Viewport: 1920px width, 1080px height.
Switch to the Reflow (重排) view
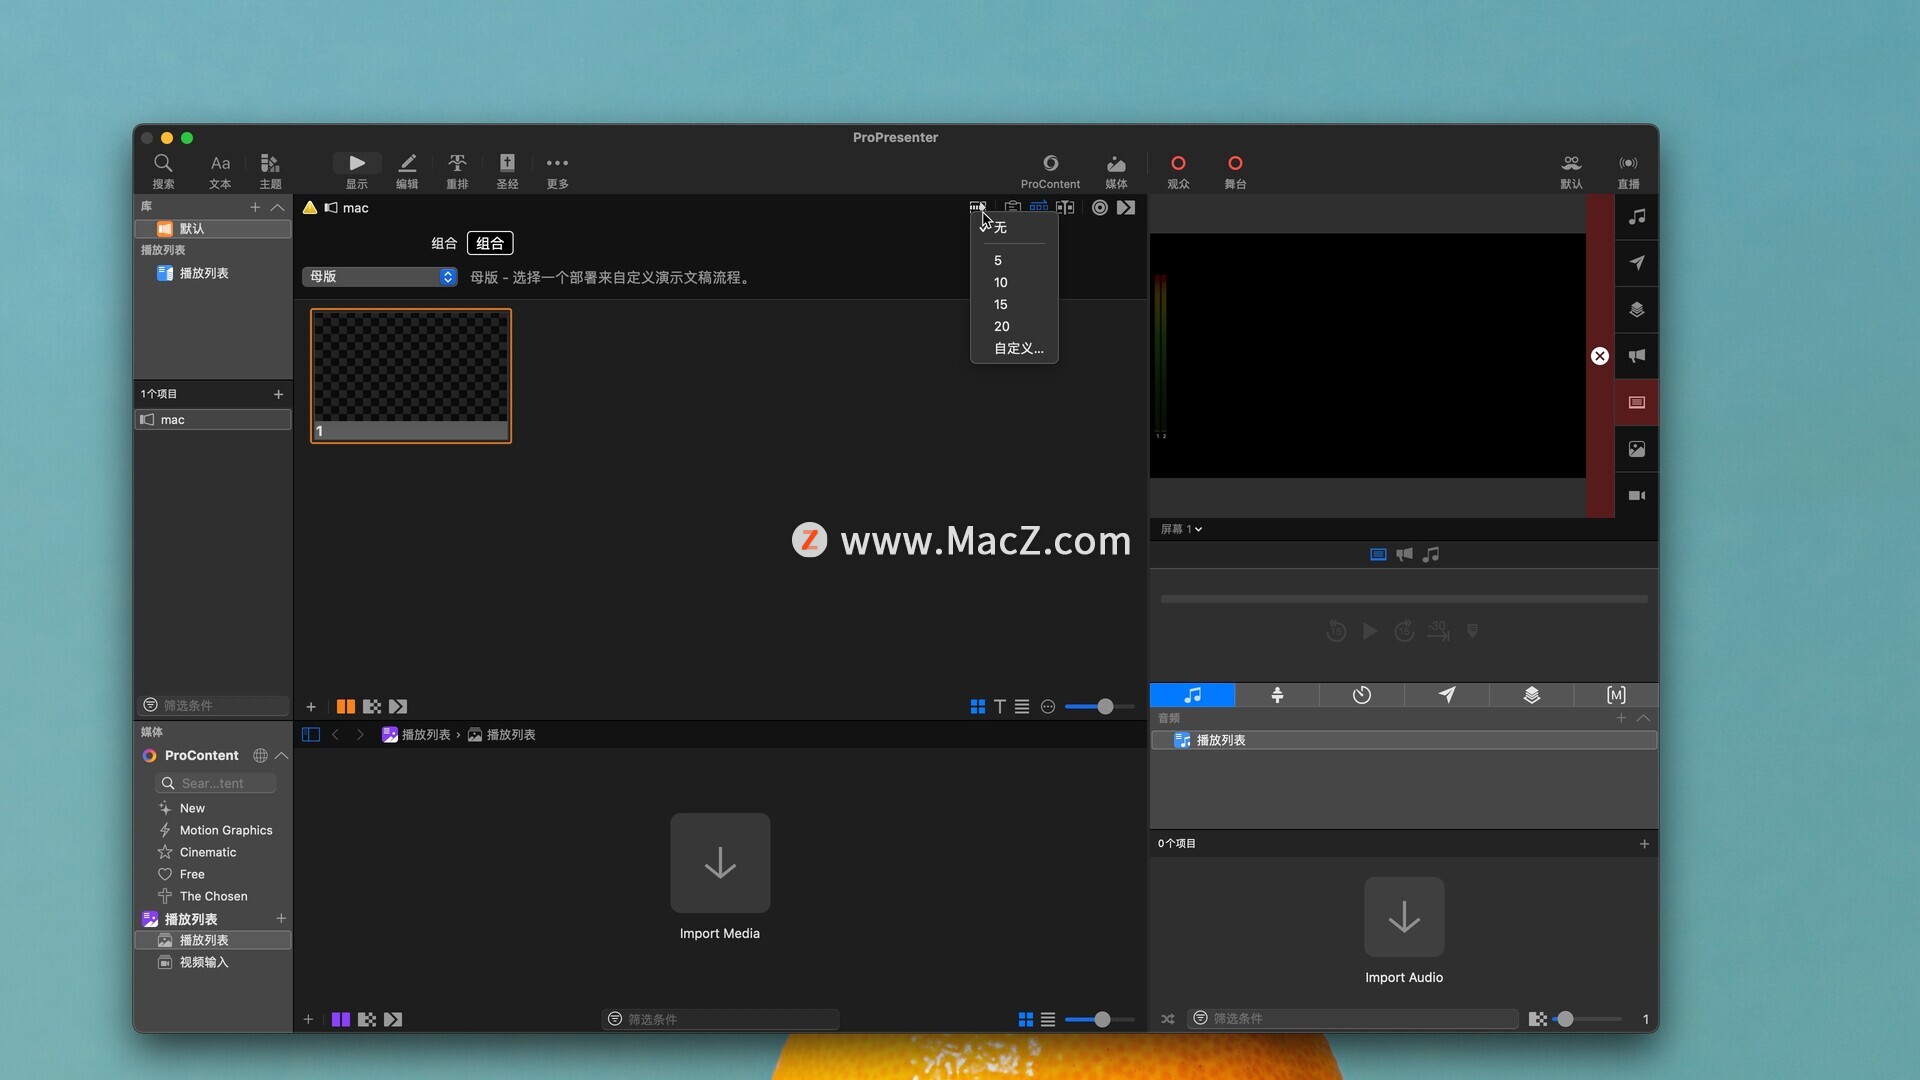[x=457, y=170]
